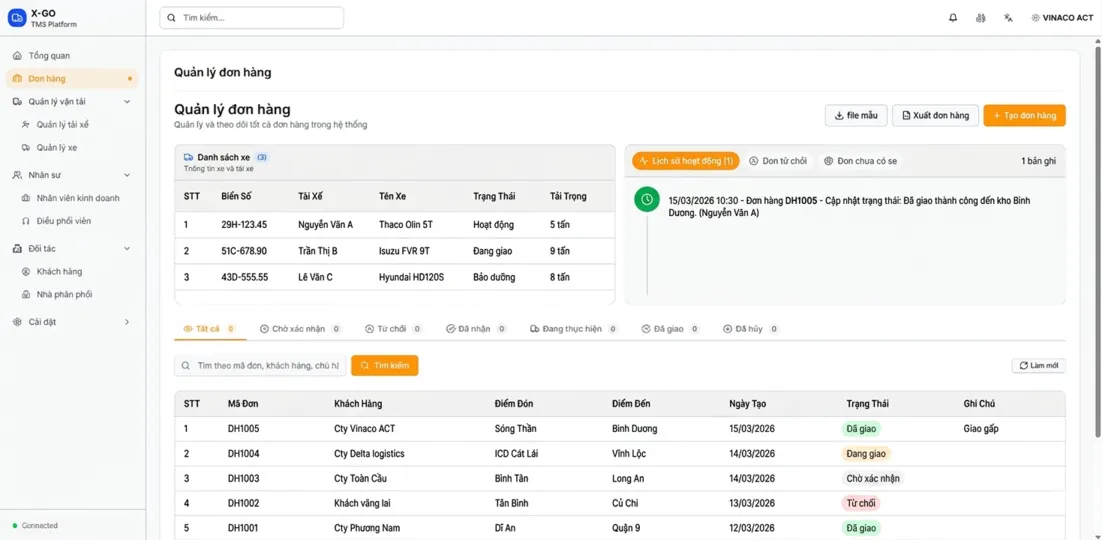Viewport: 1102px width, 540px height.
Task: Click the orange Tìm kiếm button
Action: [384, 366]
